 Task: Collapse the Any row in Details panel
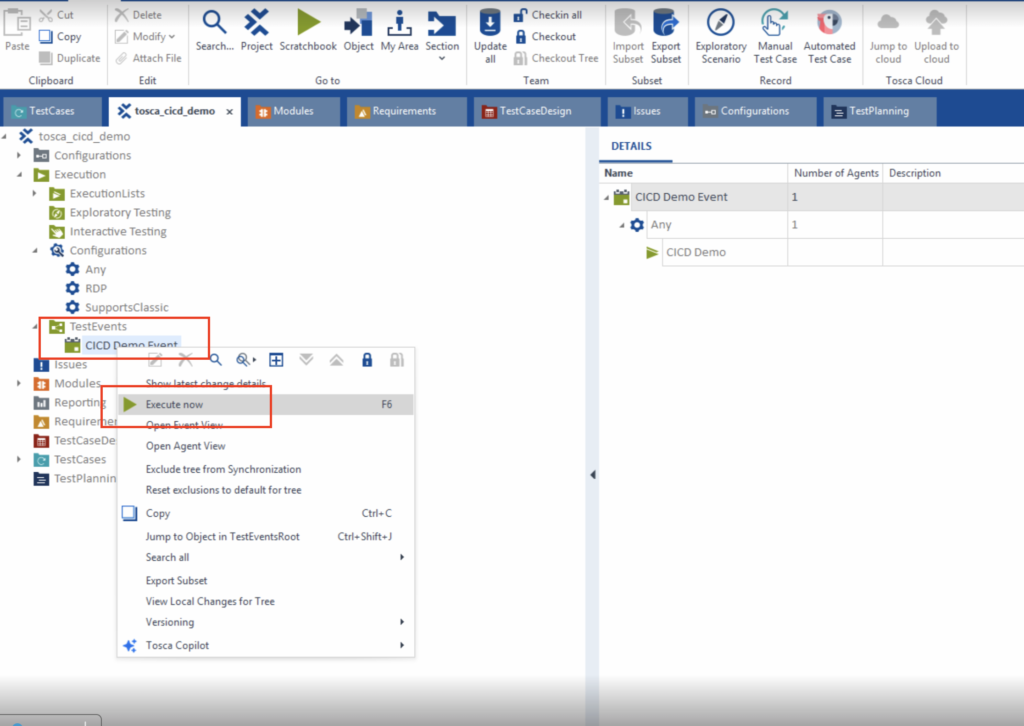pos(622,225)
